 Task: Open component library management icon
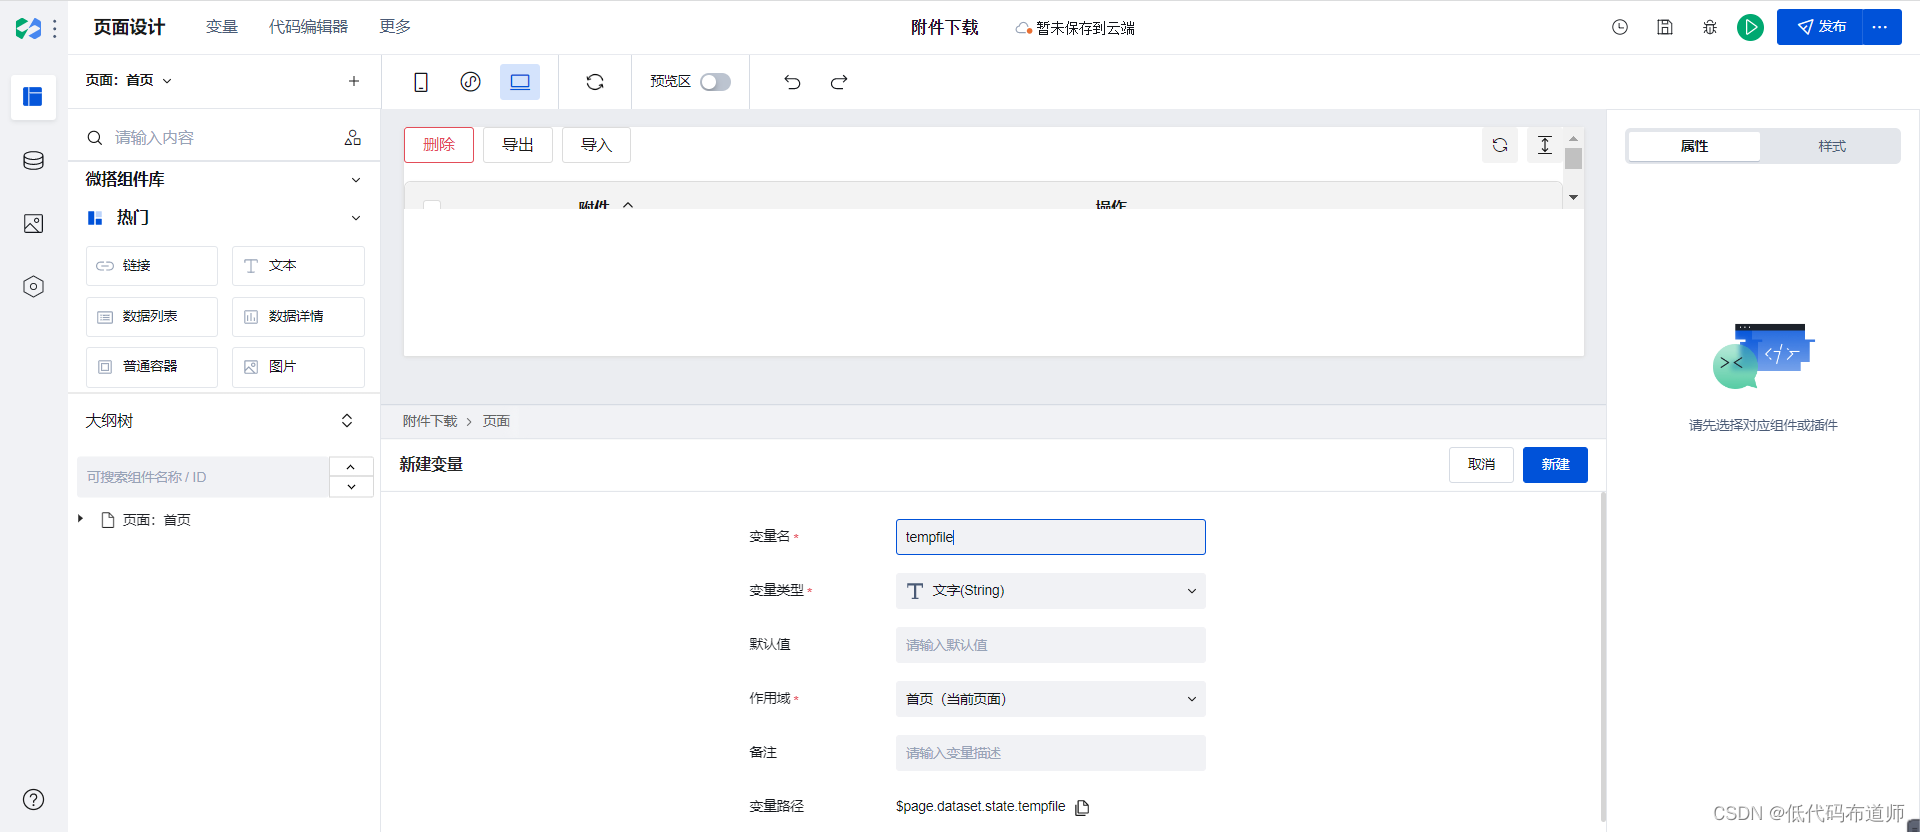353,138
